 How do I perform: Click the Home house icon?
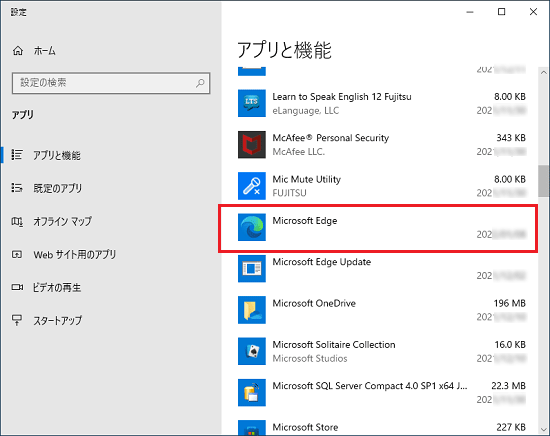[x=18, y=51]
